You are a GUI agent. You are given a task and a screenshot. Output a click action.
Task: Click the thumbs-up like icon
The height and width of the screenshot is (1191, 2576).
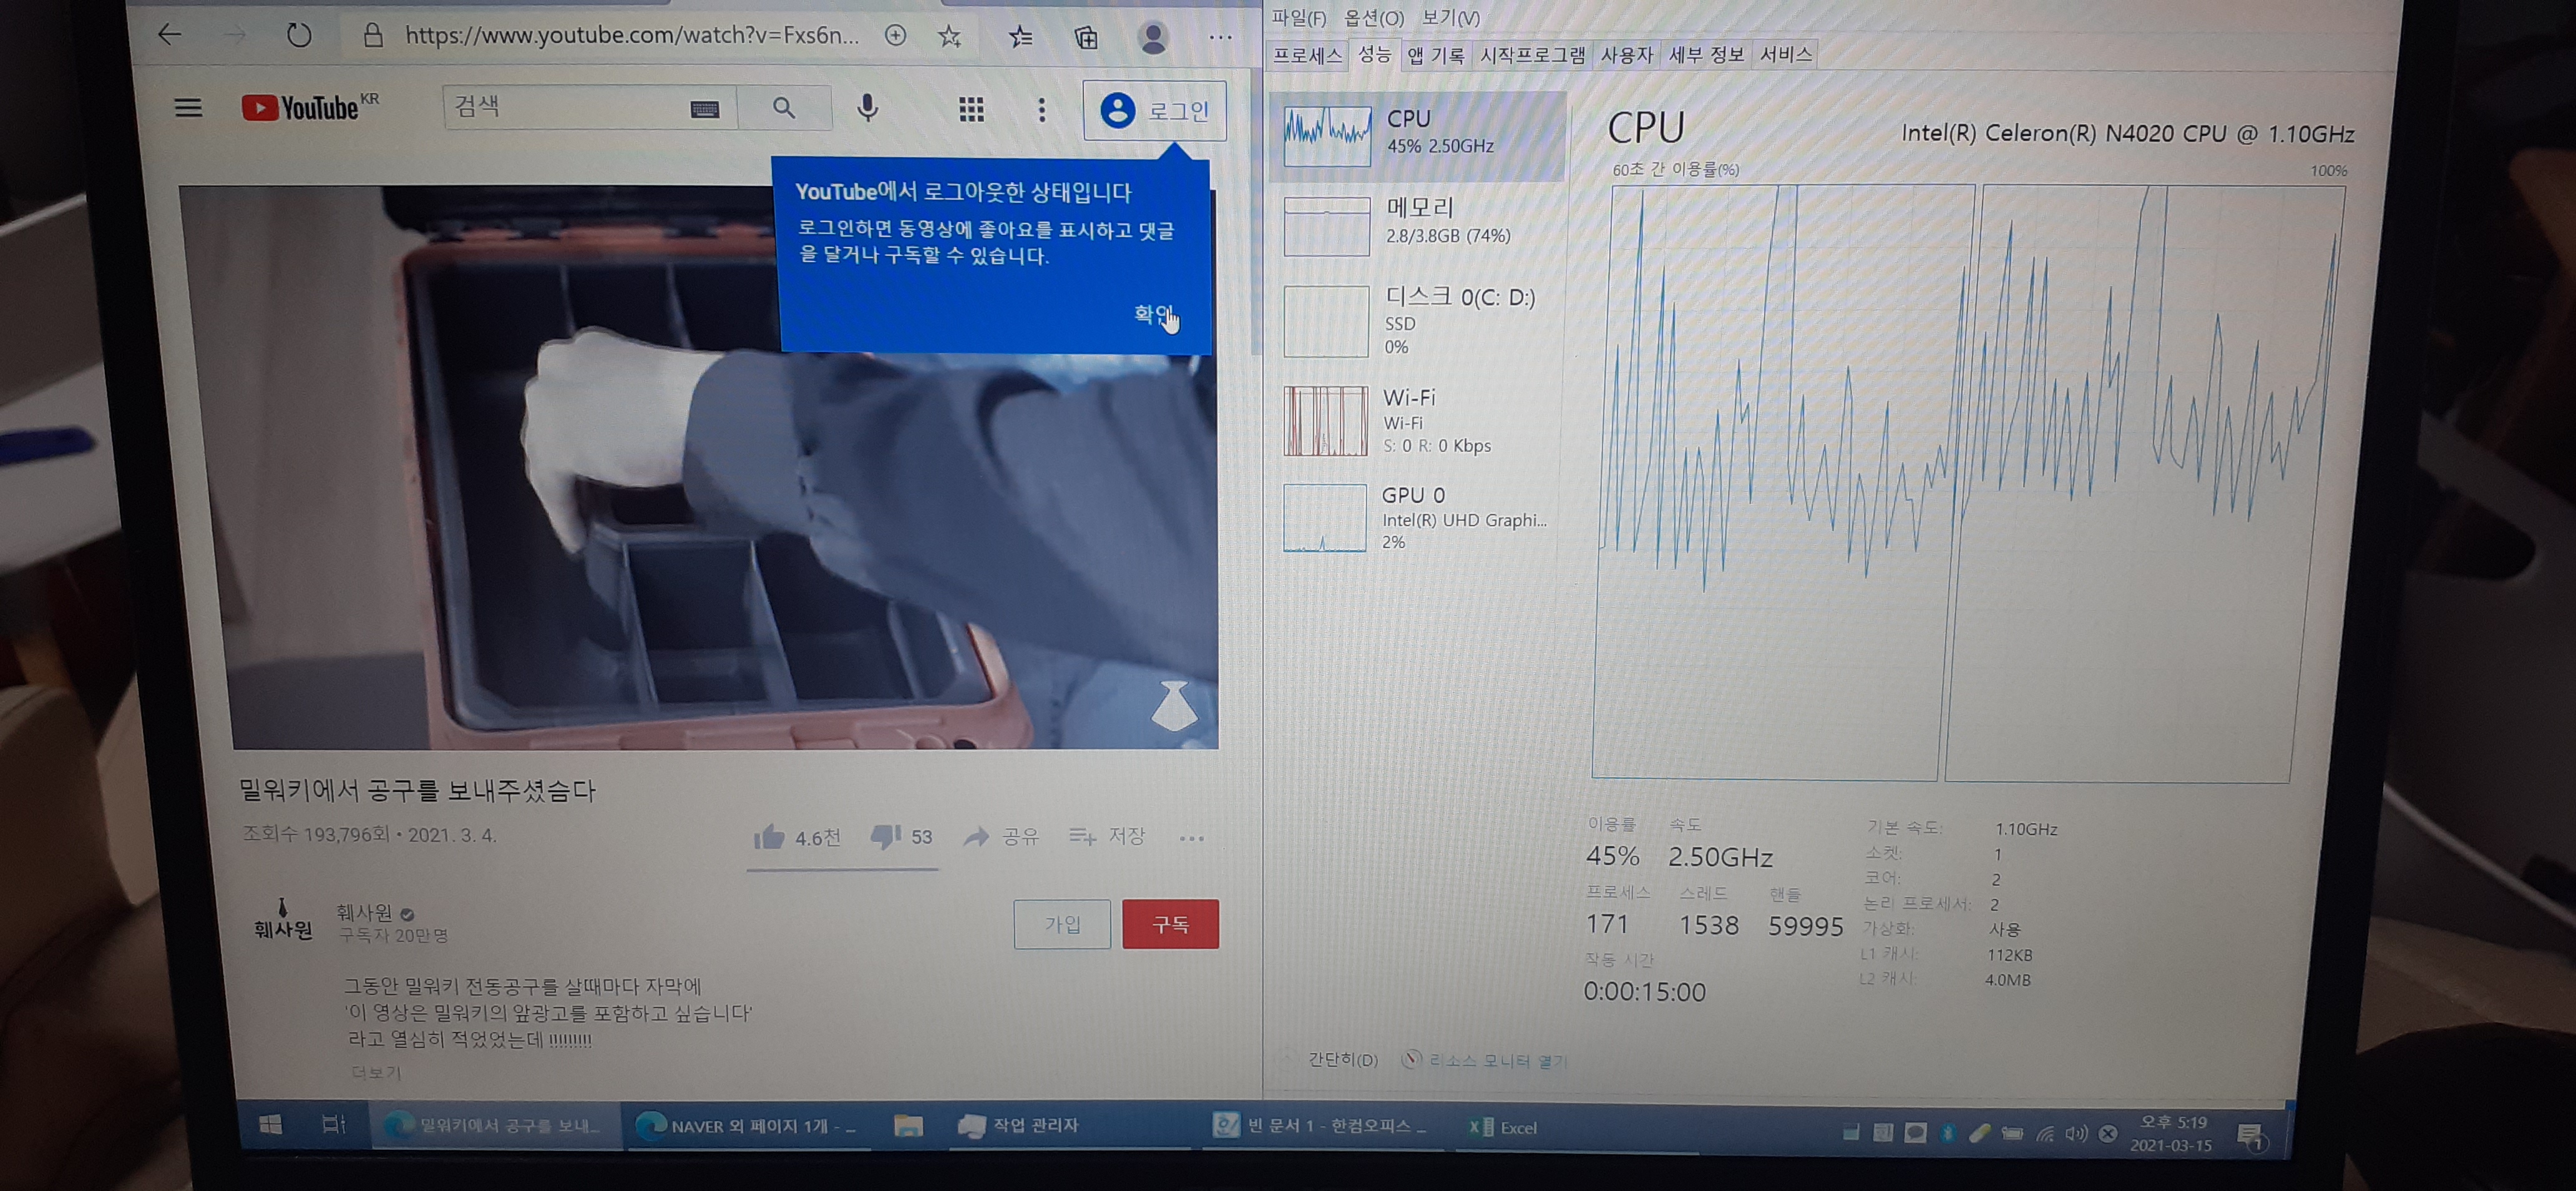tap(769, 837)
